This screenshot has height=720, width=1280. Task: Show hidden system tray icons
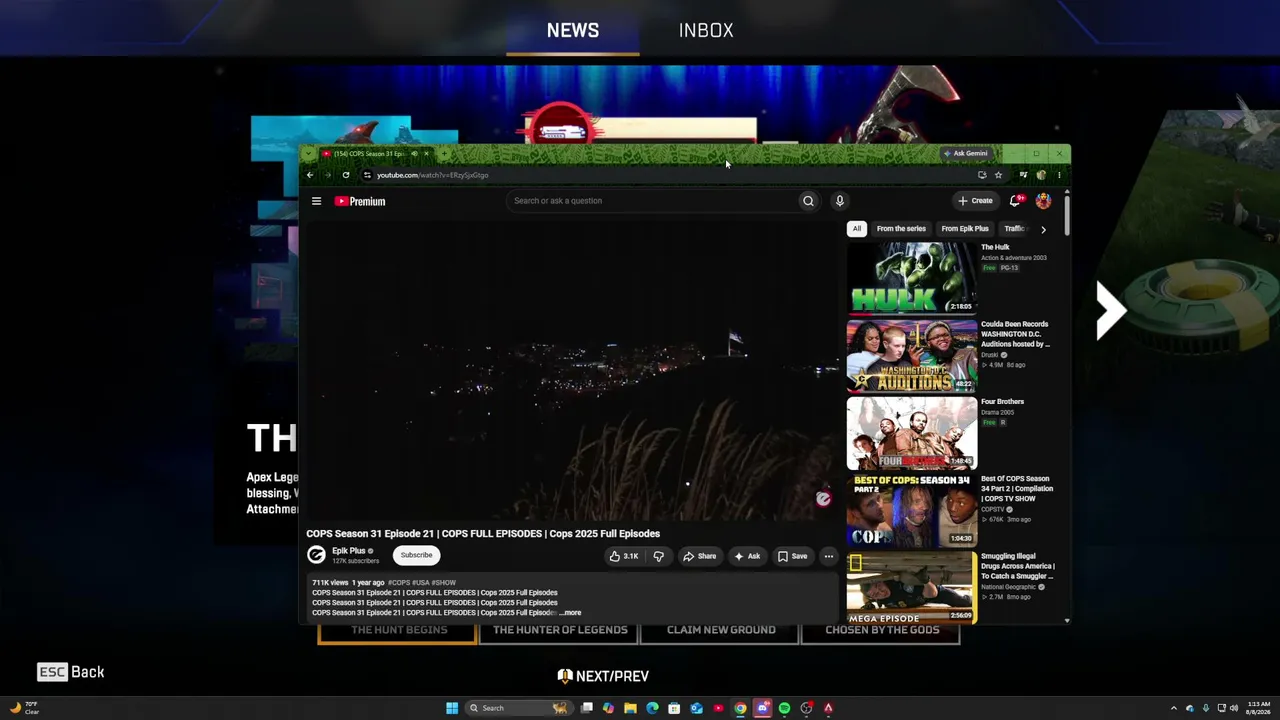click(1174, 708)
